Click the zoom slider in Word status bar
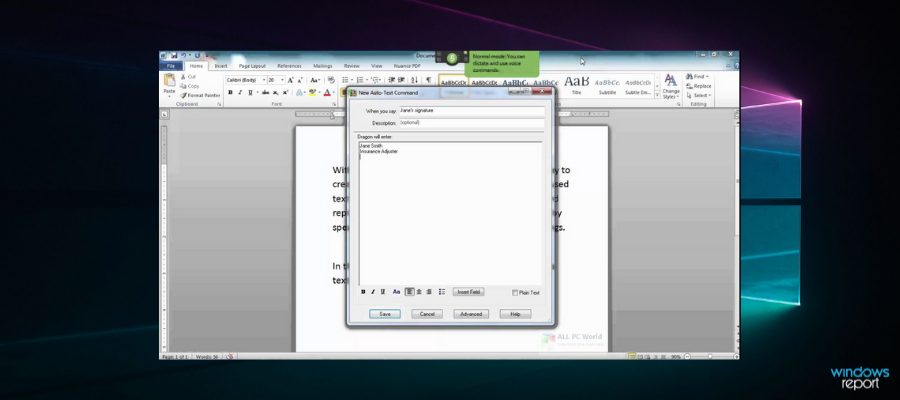The image size is (900, 400). coord(710,356)
